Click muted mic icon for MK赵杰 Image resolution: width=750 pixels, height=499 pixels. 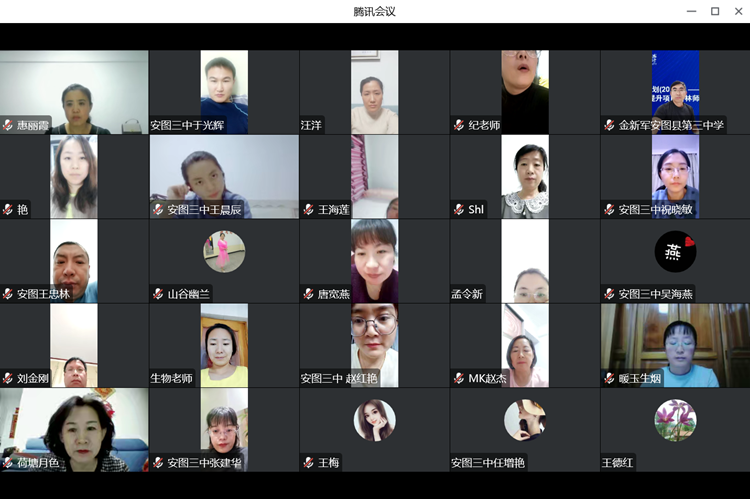[459, 379]
